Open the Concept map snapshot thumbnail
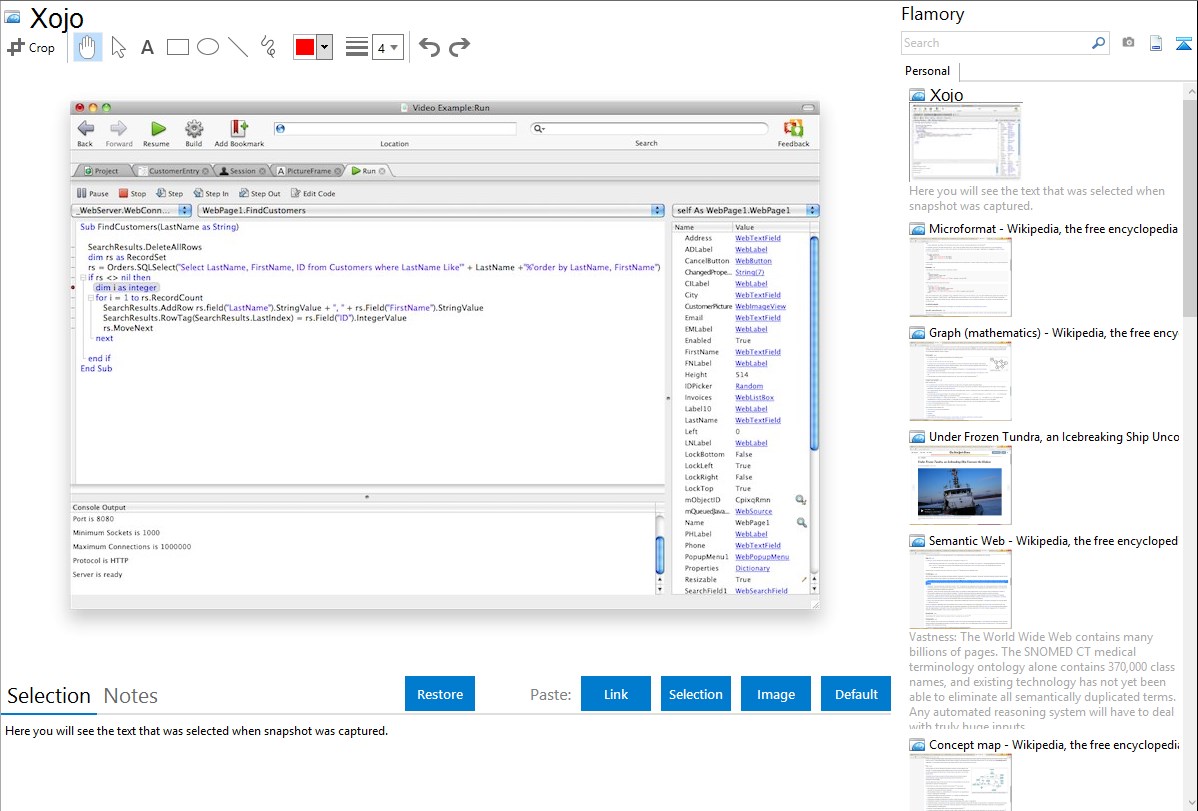This screenshot has height=811, width=1198. point(960,783)
